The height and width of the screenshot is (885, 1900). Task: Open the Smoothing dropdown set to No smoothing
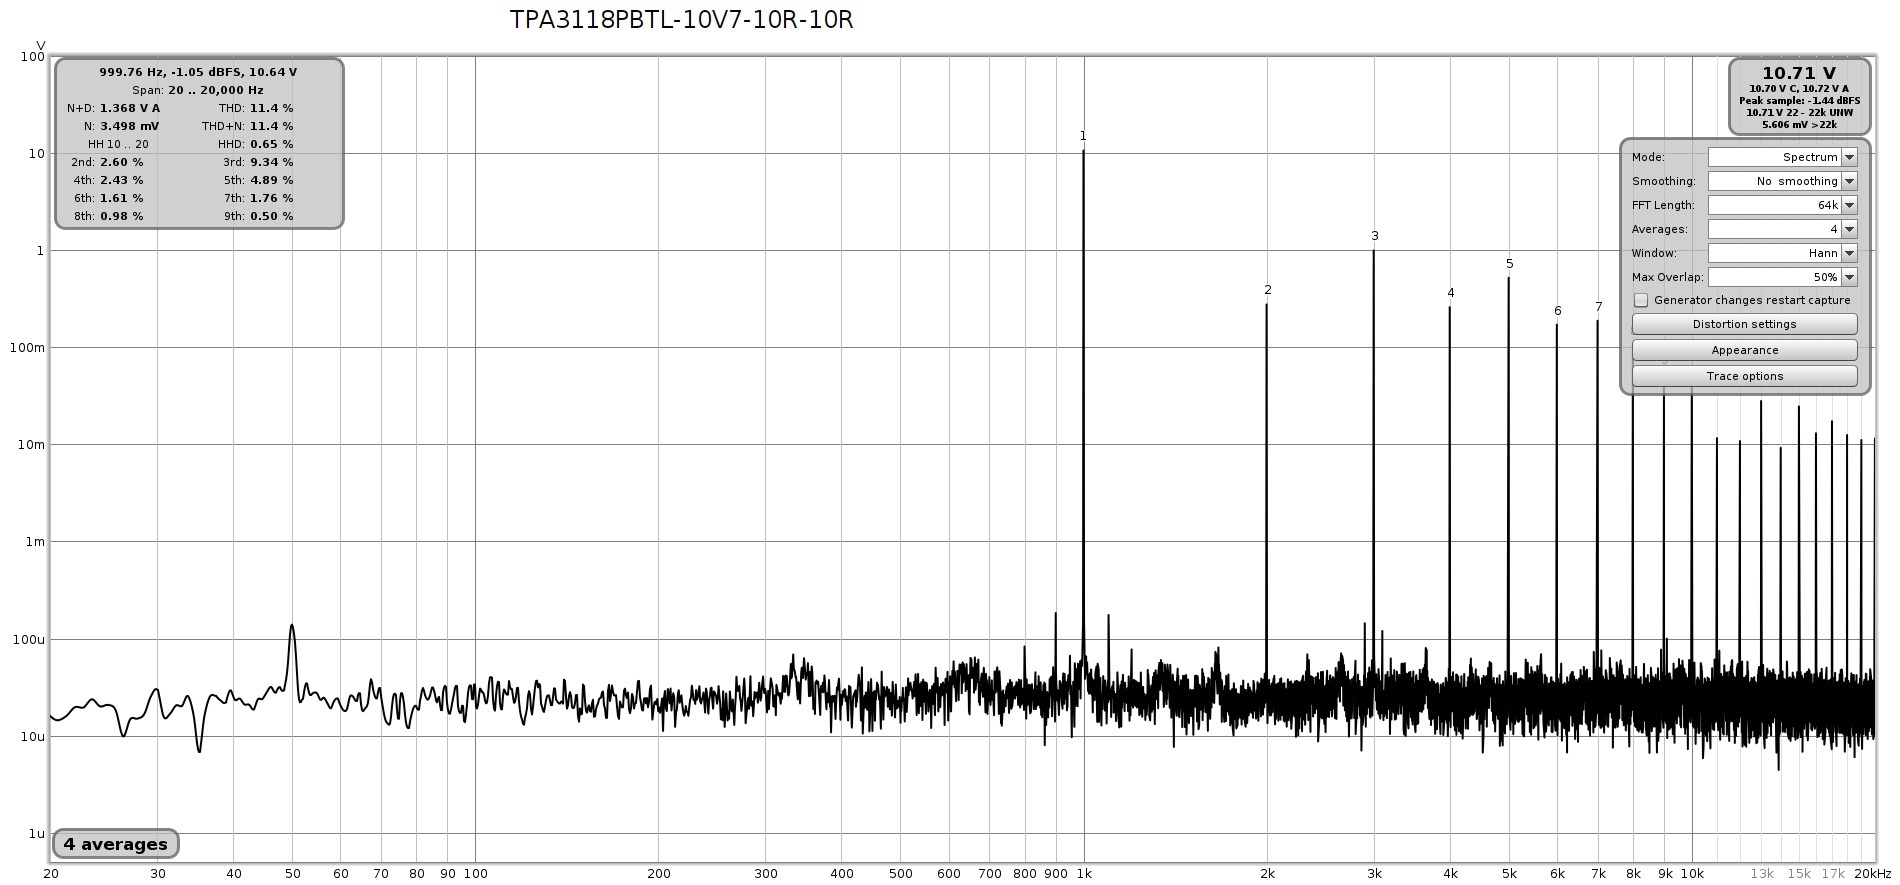click(x=1782, y=181)
